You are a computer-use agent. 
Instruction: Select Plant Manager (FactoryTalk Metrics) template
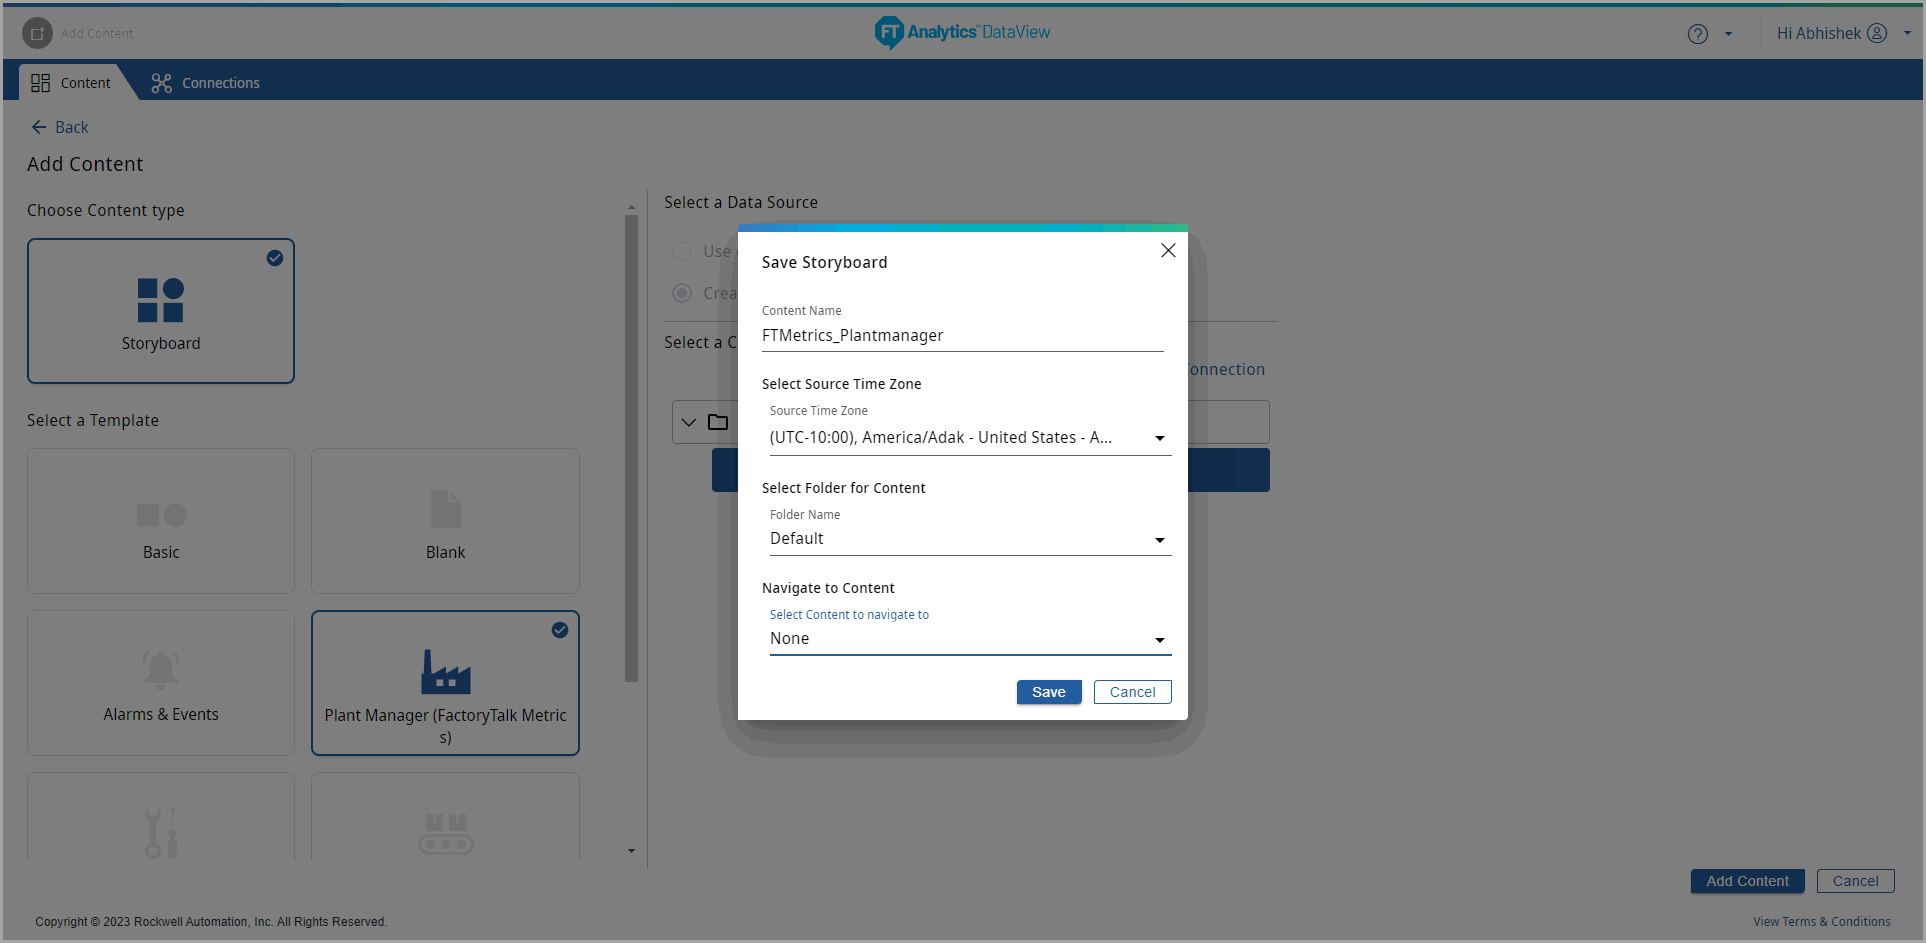pos(445,683)
